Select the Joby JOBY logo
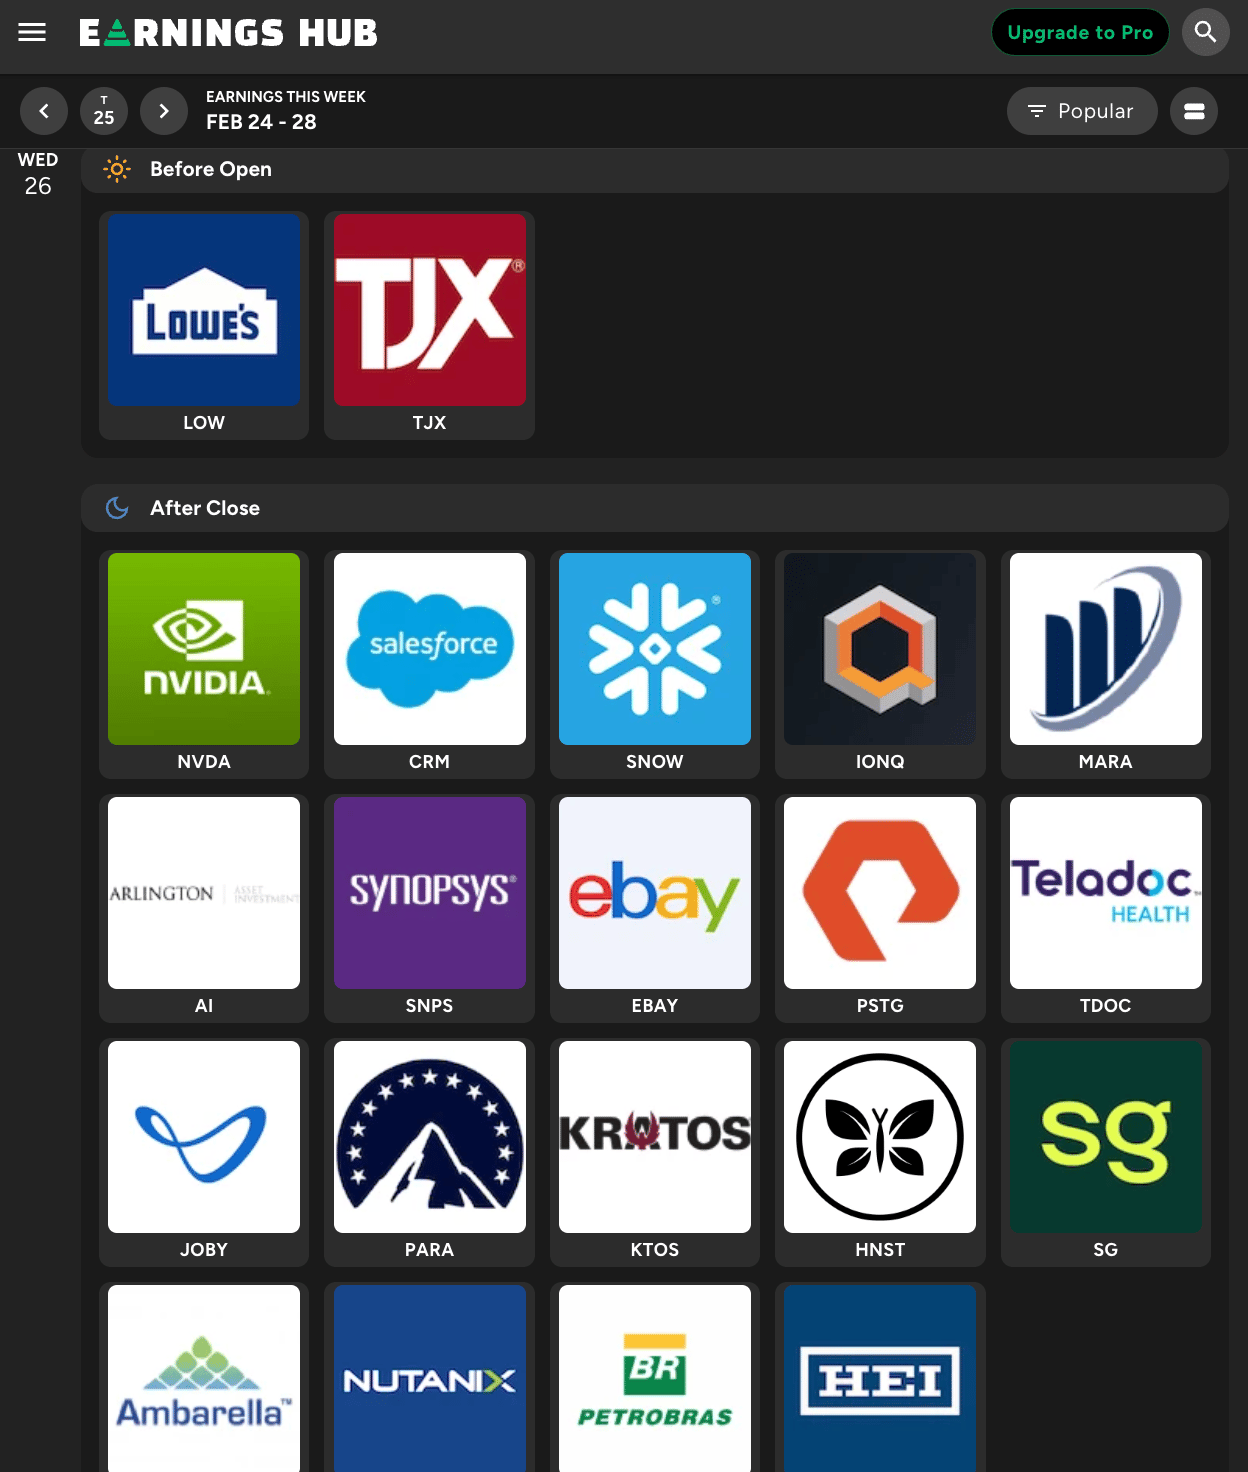The image size is (1248, 1472). click(x=204, y=1137)
